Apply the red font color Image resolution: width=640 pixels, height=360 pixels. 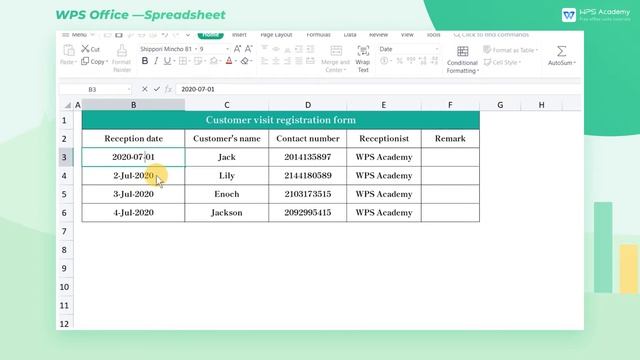(x=229, y=61)
